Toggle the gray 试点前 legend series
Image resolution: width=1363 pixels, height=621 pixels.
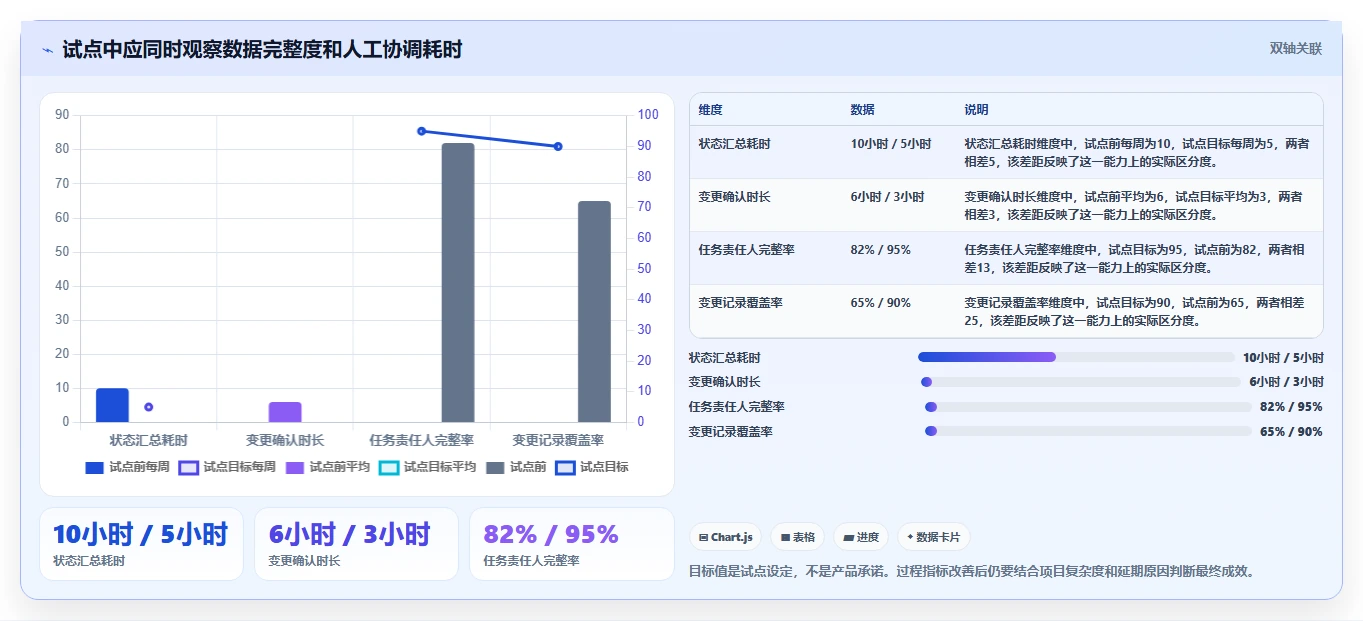[516, 467]
